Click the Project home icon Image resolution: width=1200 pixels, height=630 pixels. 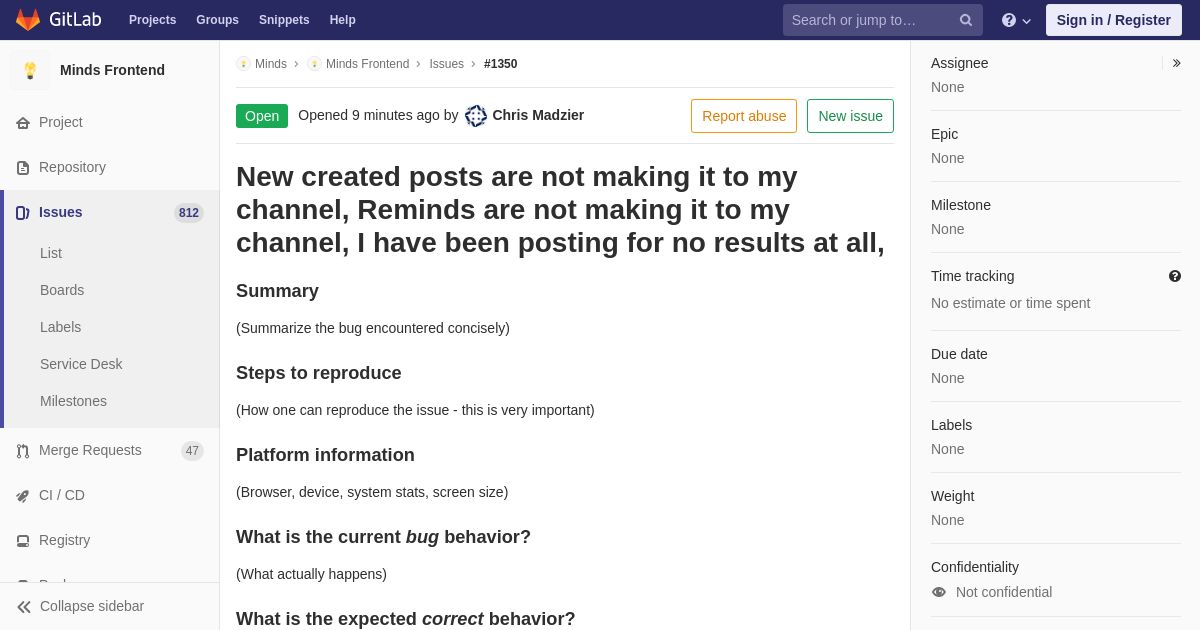click(23, 123)
